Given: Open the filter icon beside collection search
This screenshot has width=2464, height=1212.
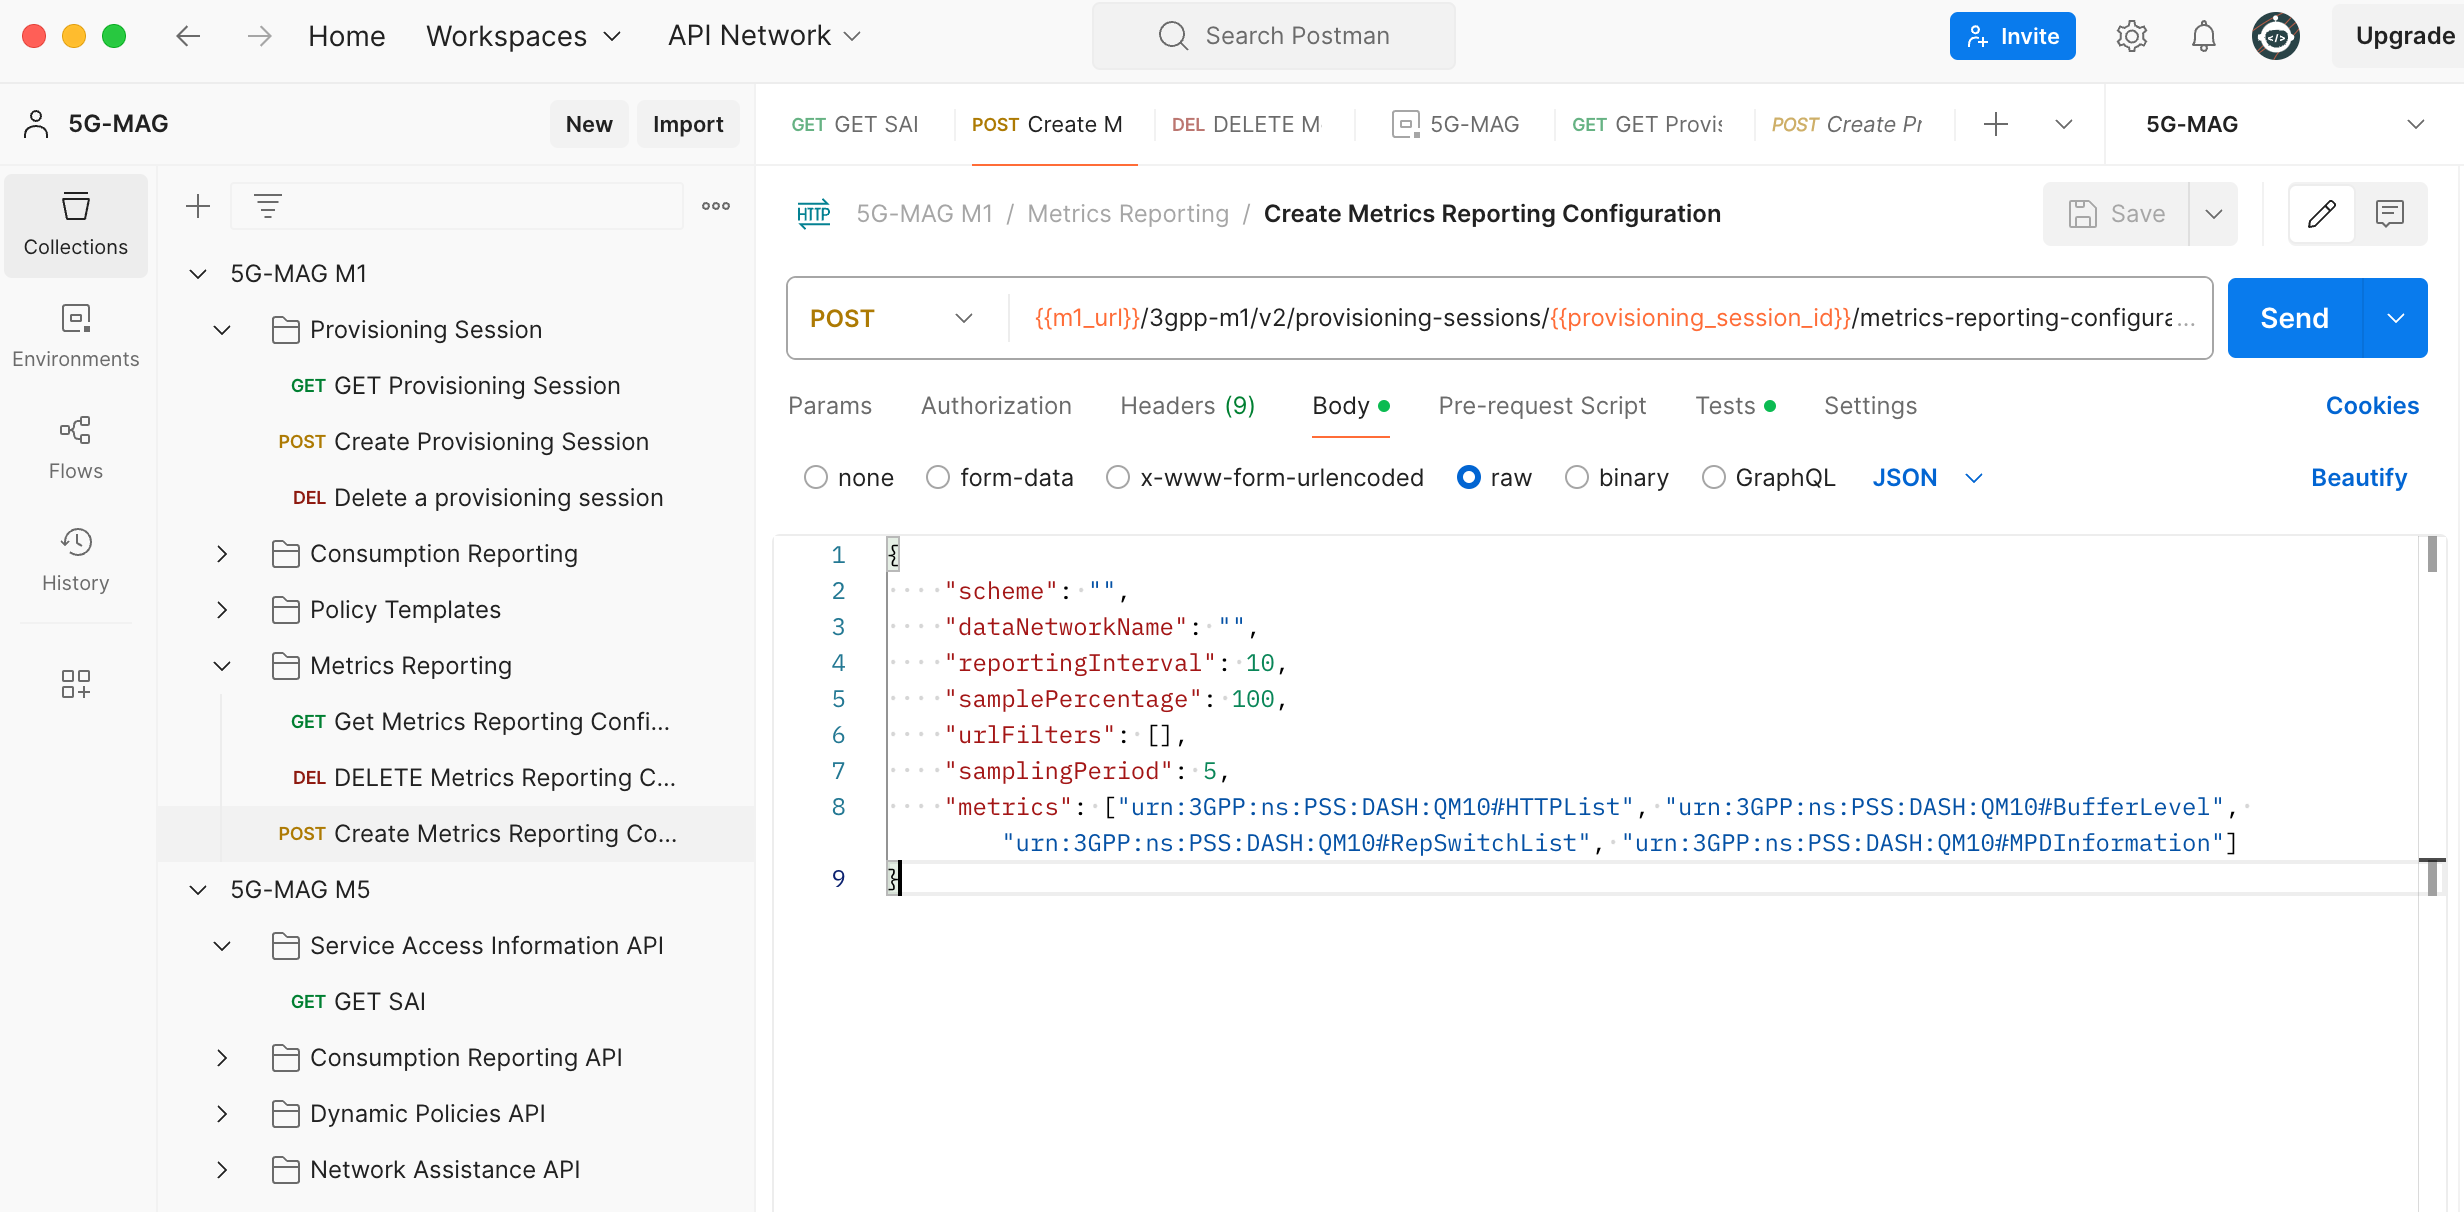Looking at the screenshot, I should point(267,205).
